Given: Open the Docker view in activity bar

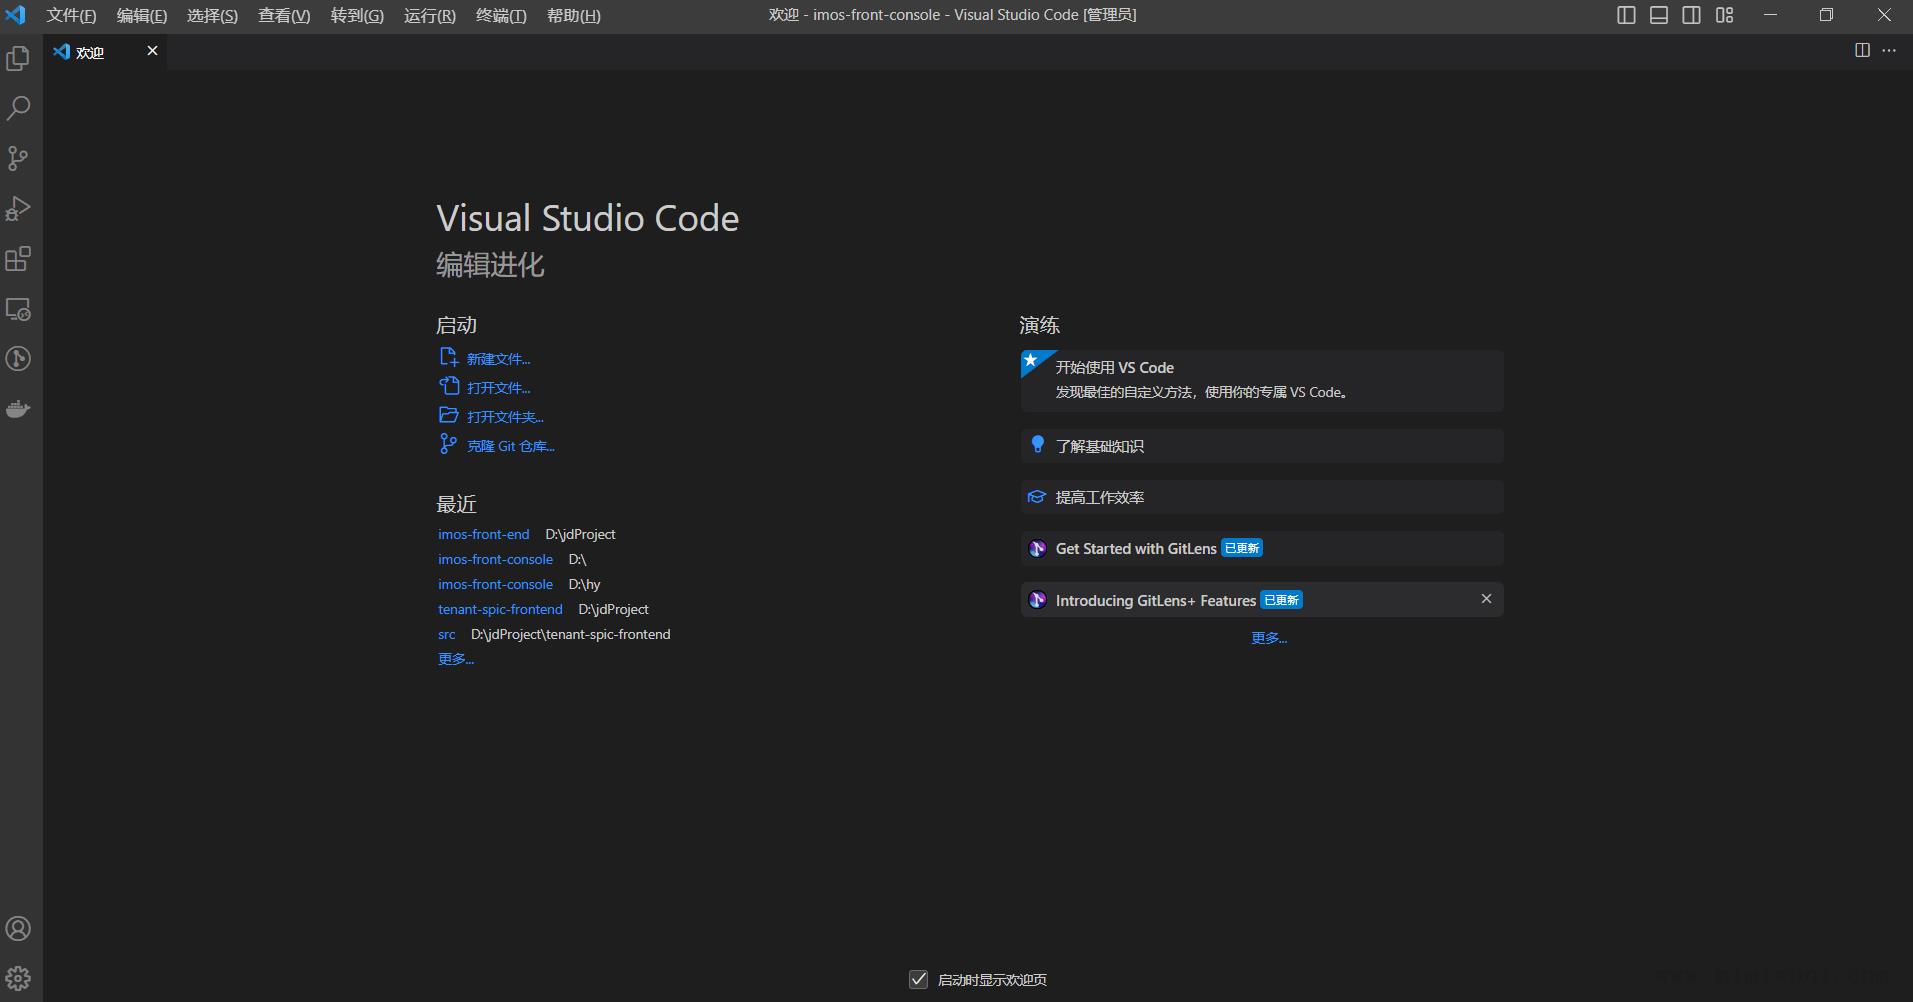Looking at the screenshot, I should click(18, 409).
